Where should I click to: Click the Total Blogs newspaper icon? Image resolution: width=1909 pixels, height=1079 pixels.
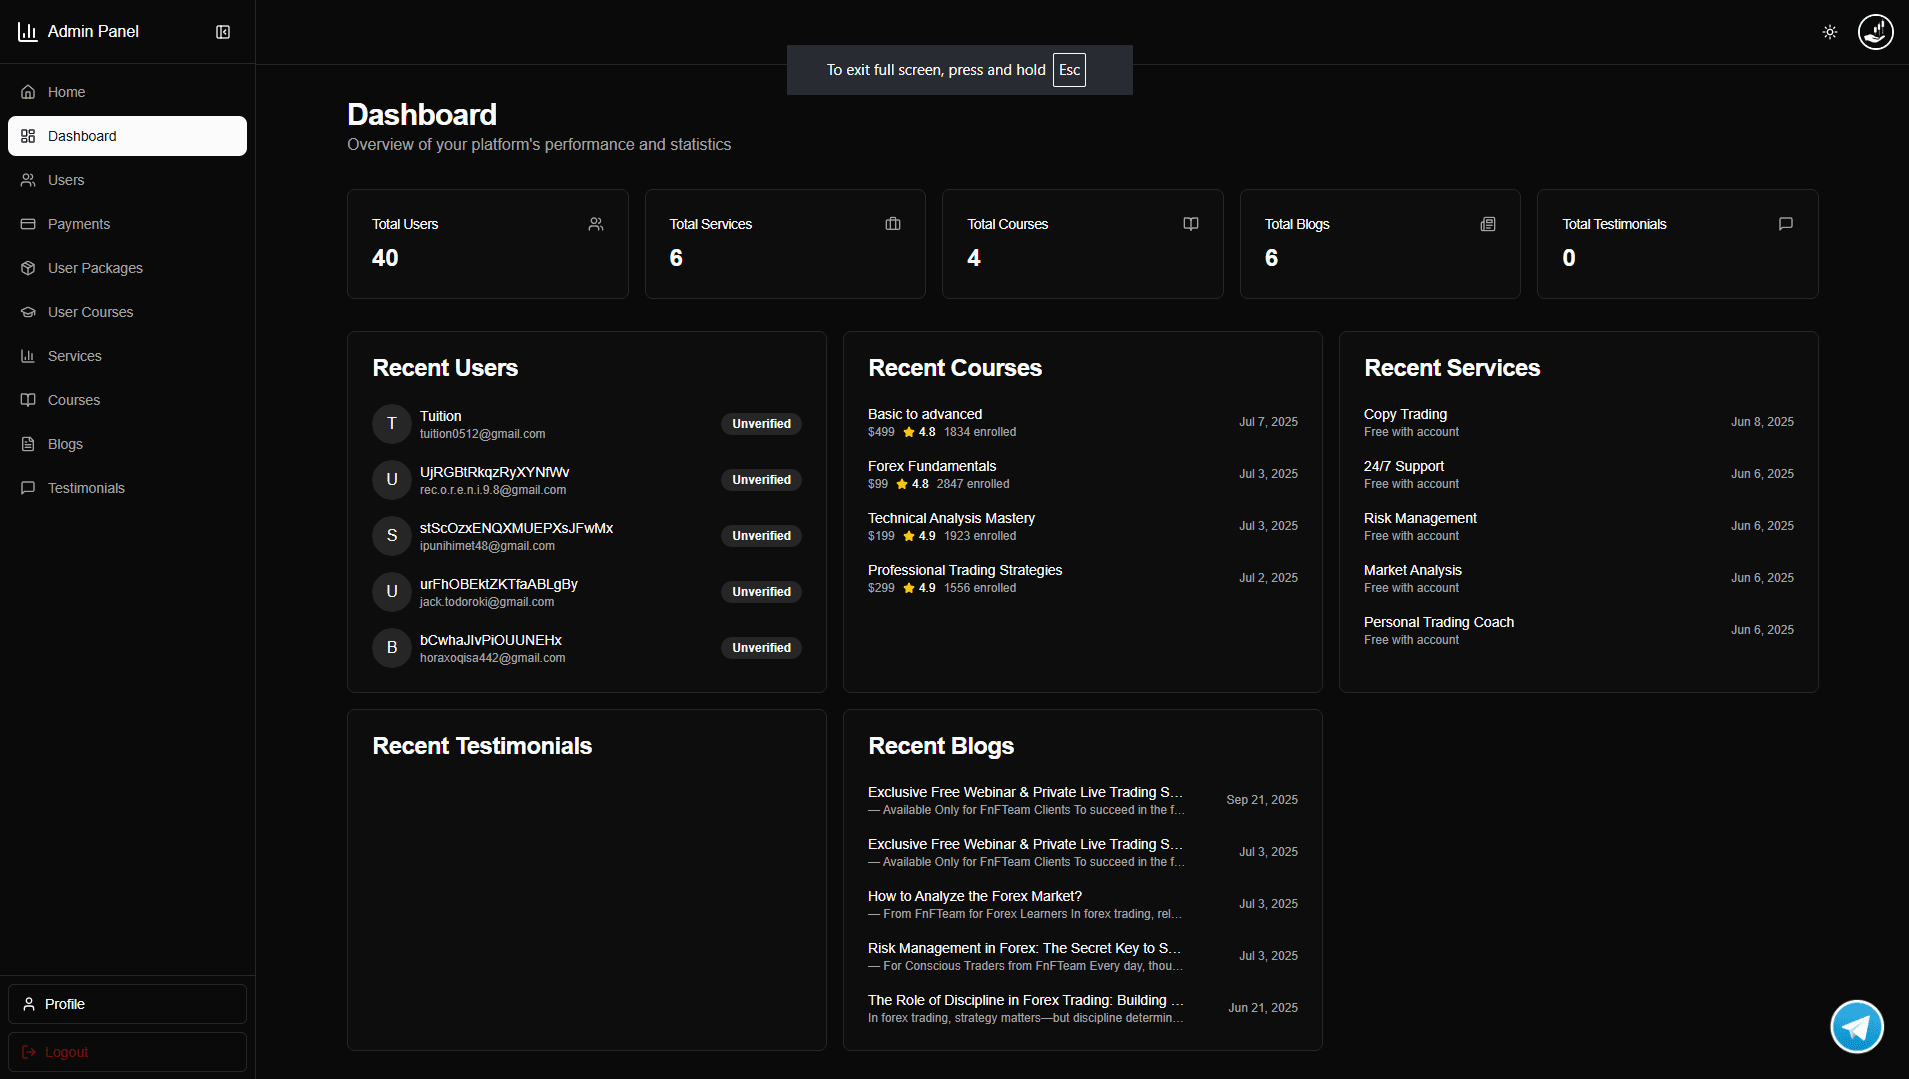pos(1488,224)
